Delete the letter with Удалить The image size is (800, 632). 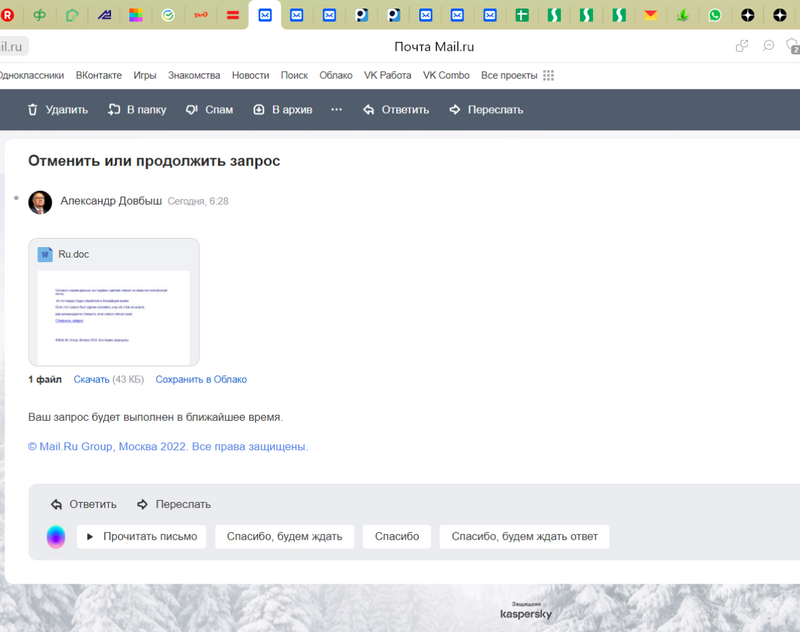point(66,110)
